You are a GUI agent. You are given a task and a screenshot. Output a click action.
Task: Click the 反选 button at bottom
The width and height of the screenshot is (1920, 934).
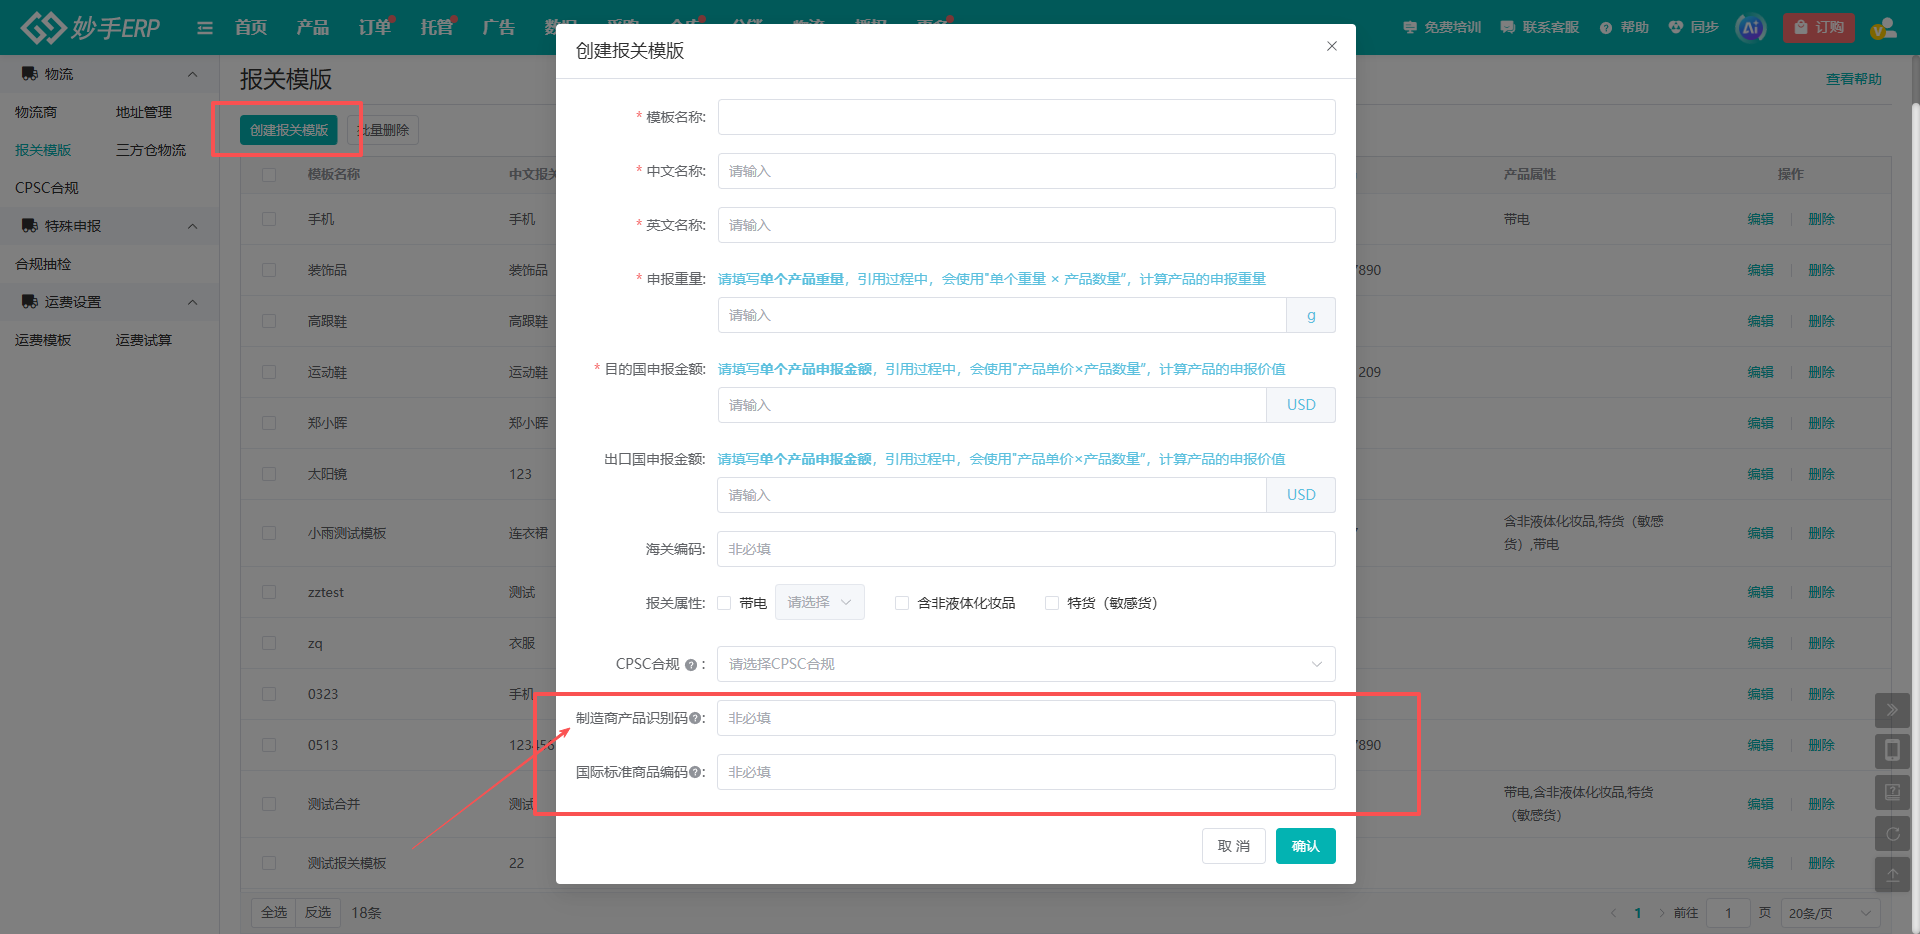tap(318, 913)
